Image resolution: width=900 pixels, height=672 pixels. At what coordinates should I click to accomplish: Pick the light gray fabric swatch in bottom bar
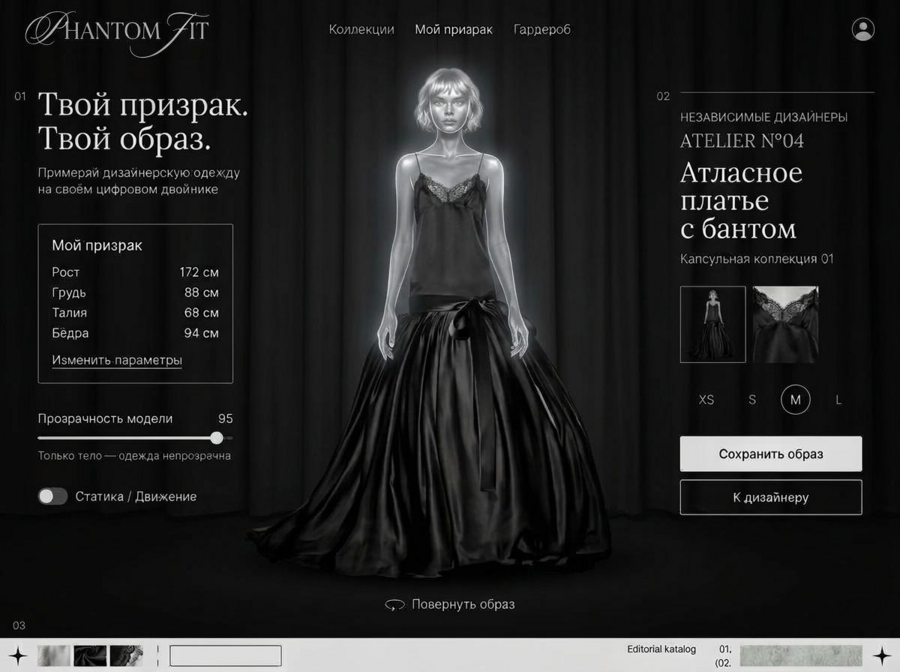[x=53, y=655]
